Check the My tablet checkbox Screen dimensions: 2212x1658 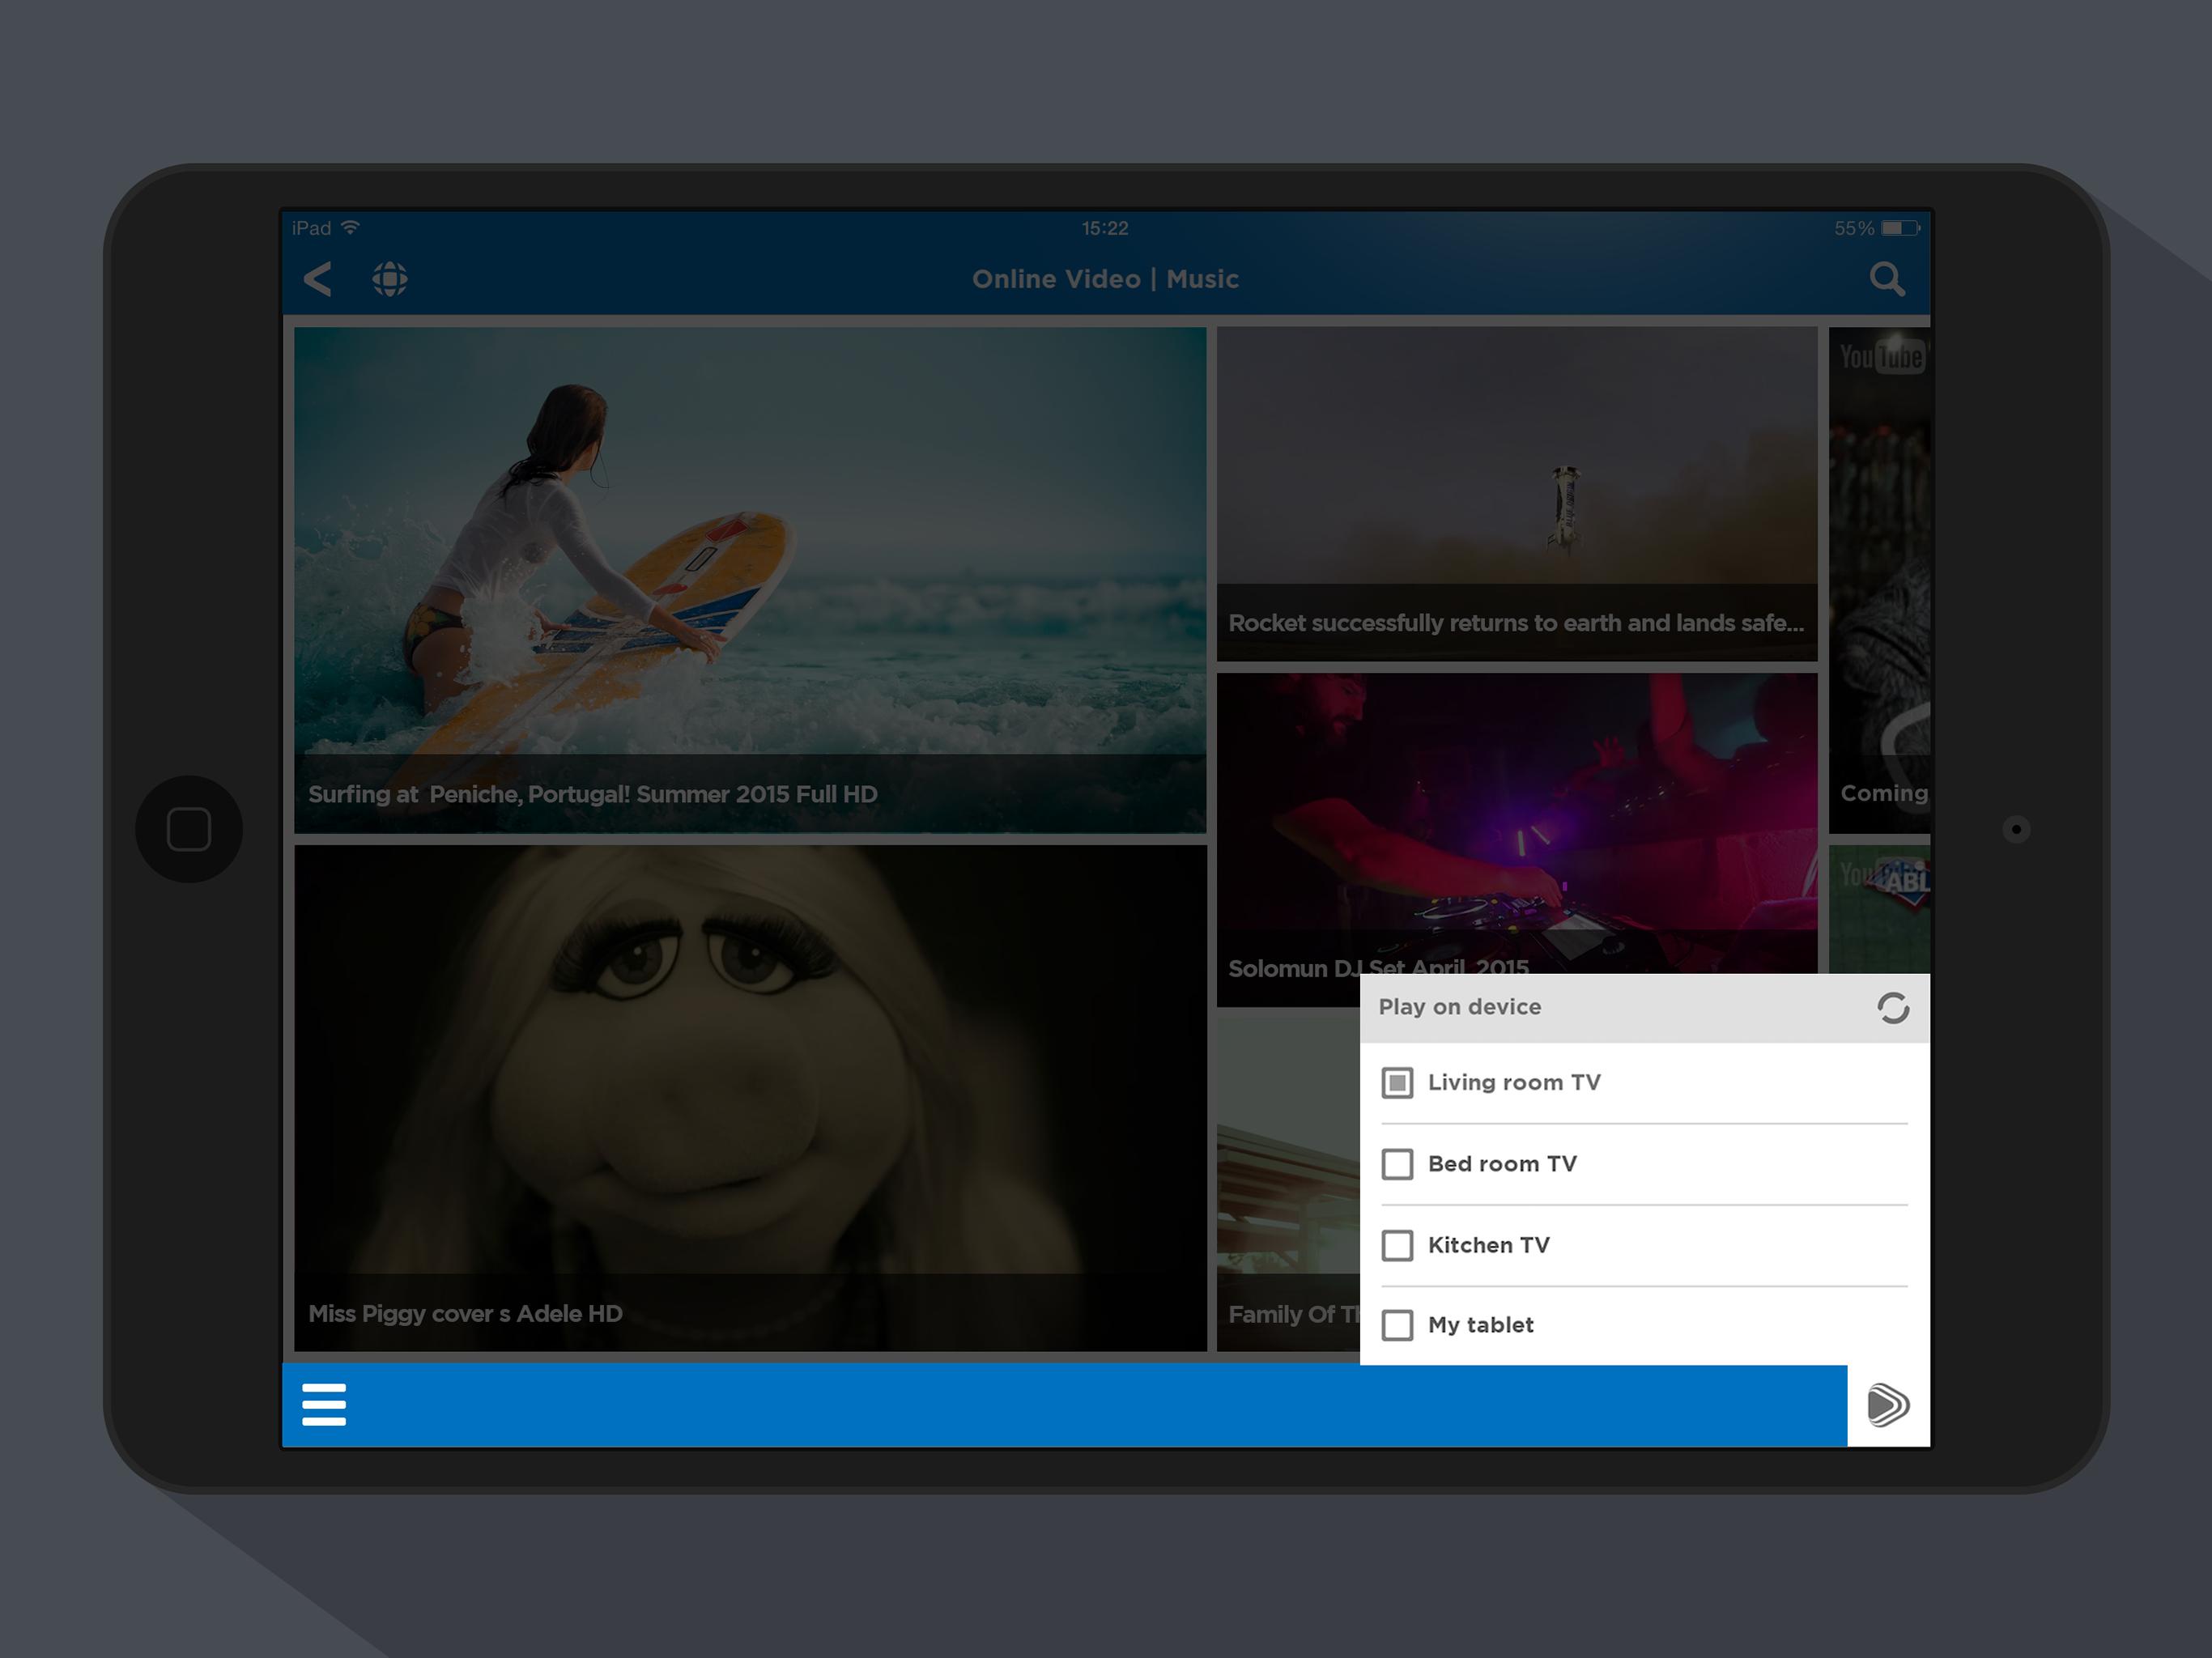click(x=1397, y=1325)
